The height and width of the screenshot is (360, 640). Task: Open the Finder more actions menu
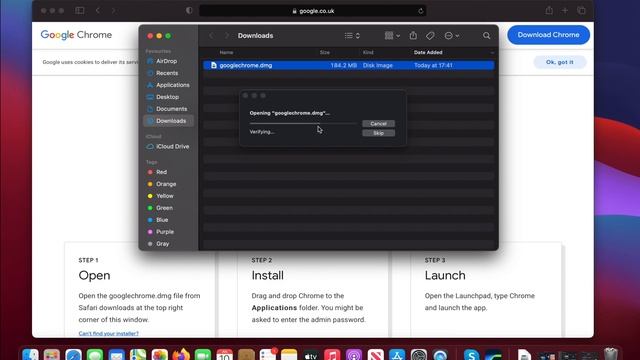(x=451, y=36)
